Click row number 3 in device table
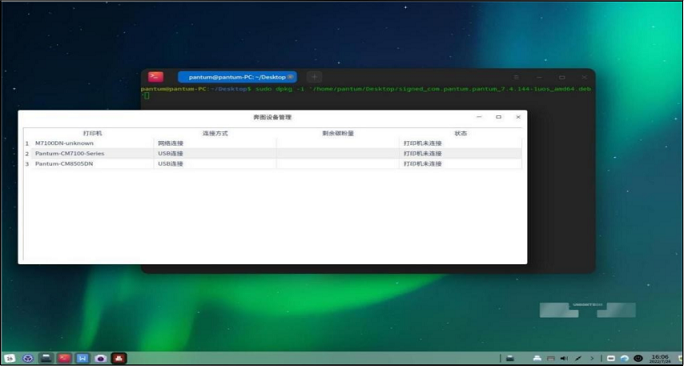The width and height of the screenshot is (684, 366). coord(27,164)
